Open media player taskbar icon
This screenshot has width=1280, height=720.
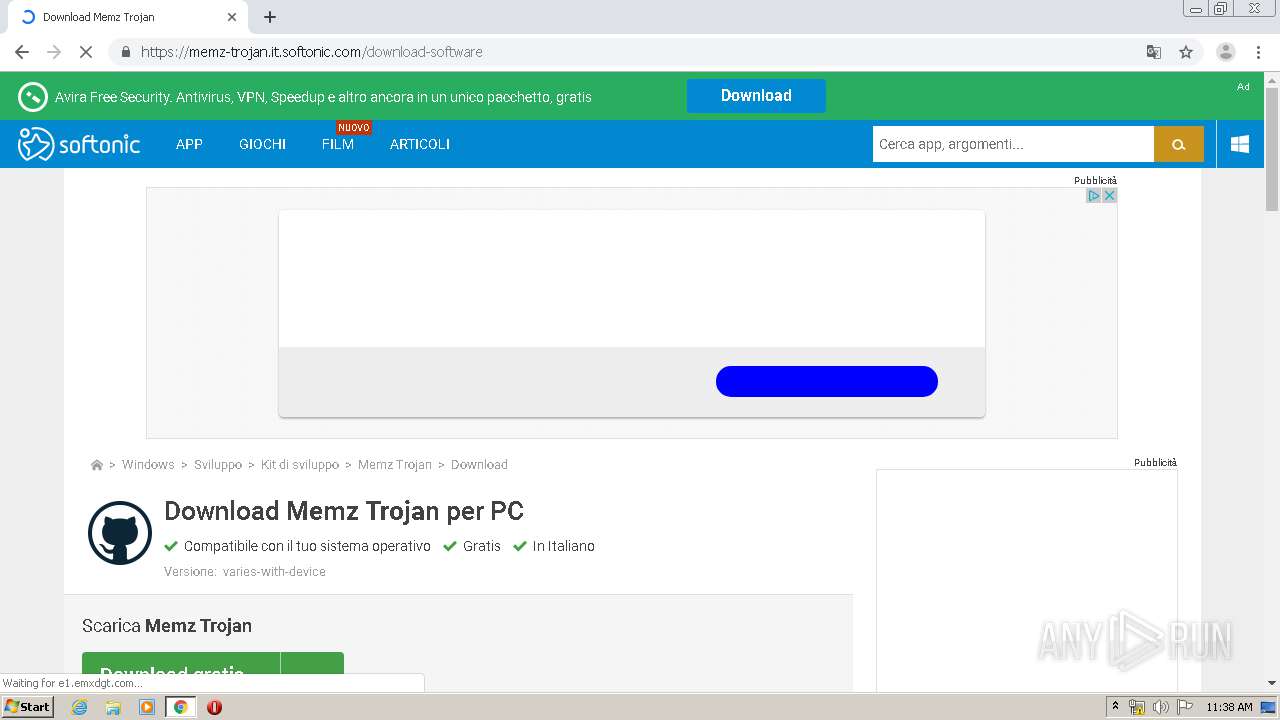click(x=147, y=707)
